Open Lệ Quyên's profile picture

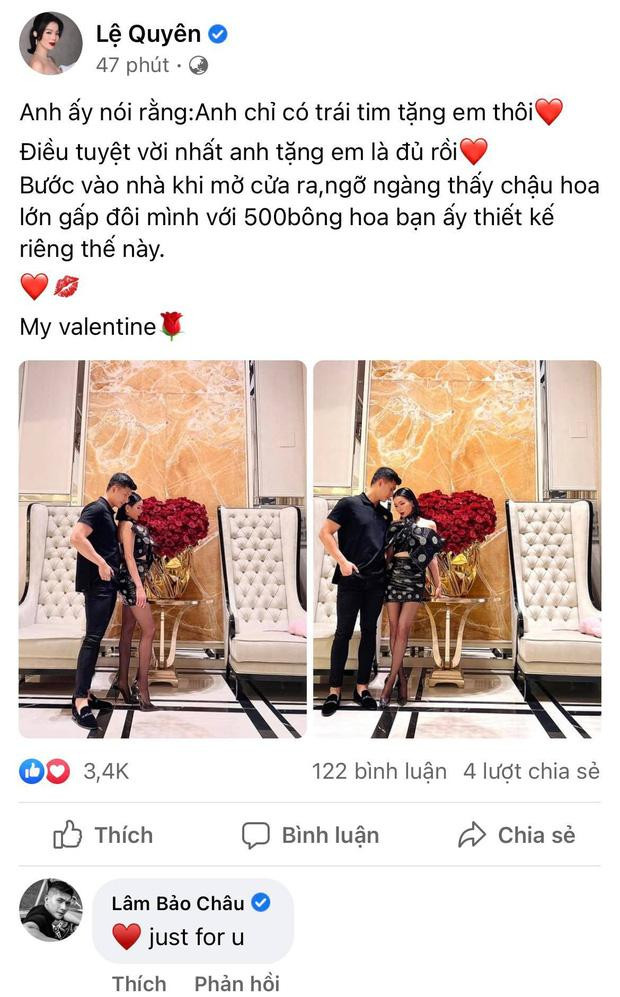pyautogui.click(x=50, y=43)
